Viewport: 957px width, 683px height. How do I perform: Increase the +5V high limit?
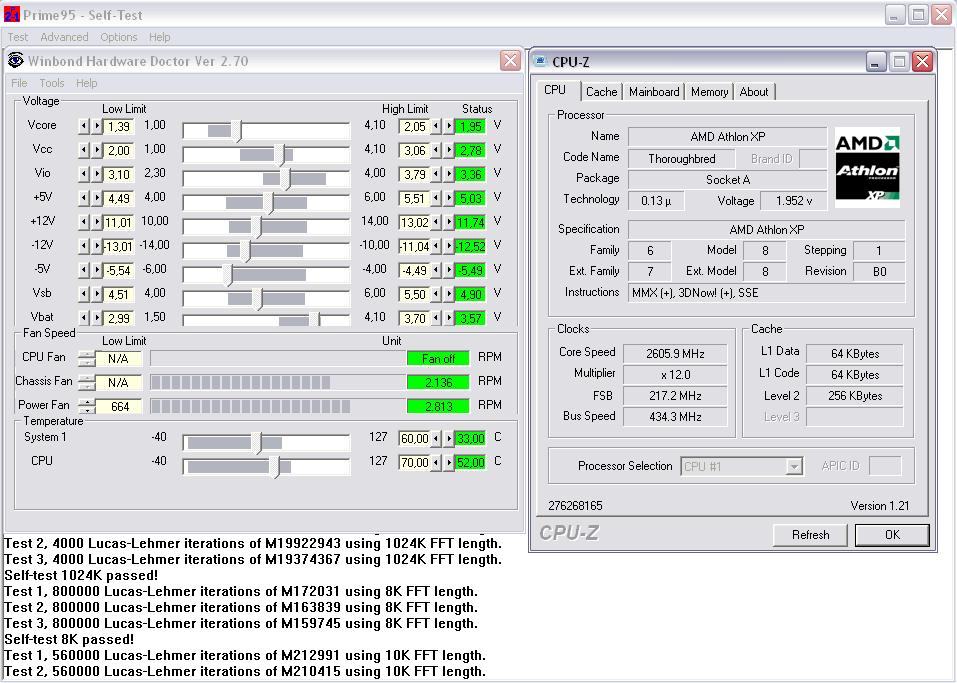449,198
